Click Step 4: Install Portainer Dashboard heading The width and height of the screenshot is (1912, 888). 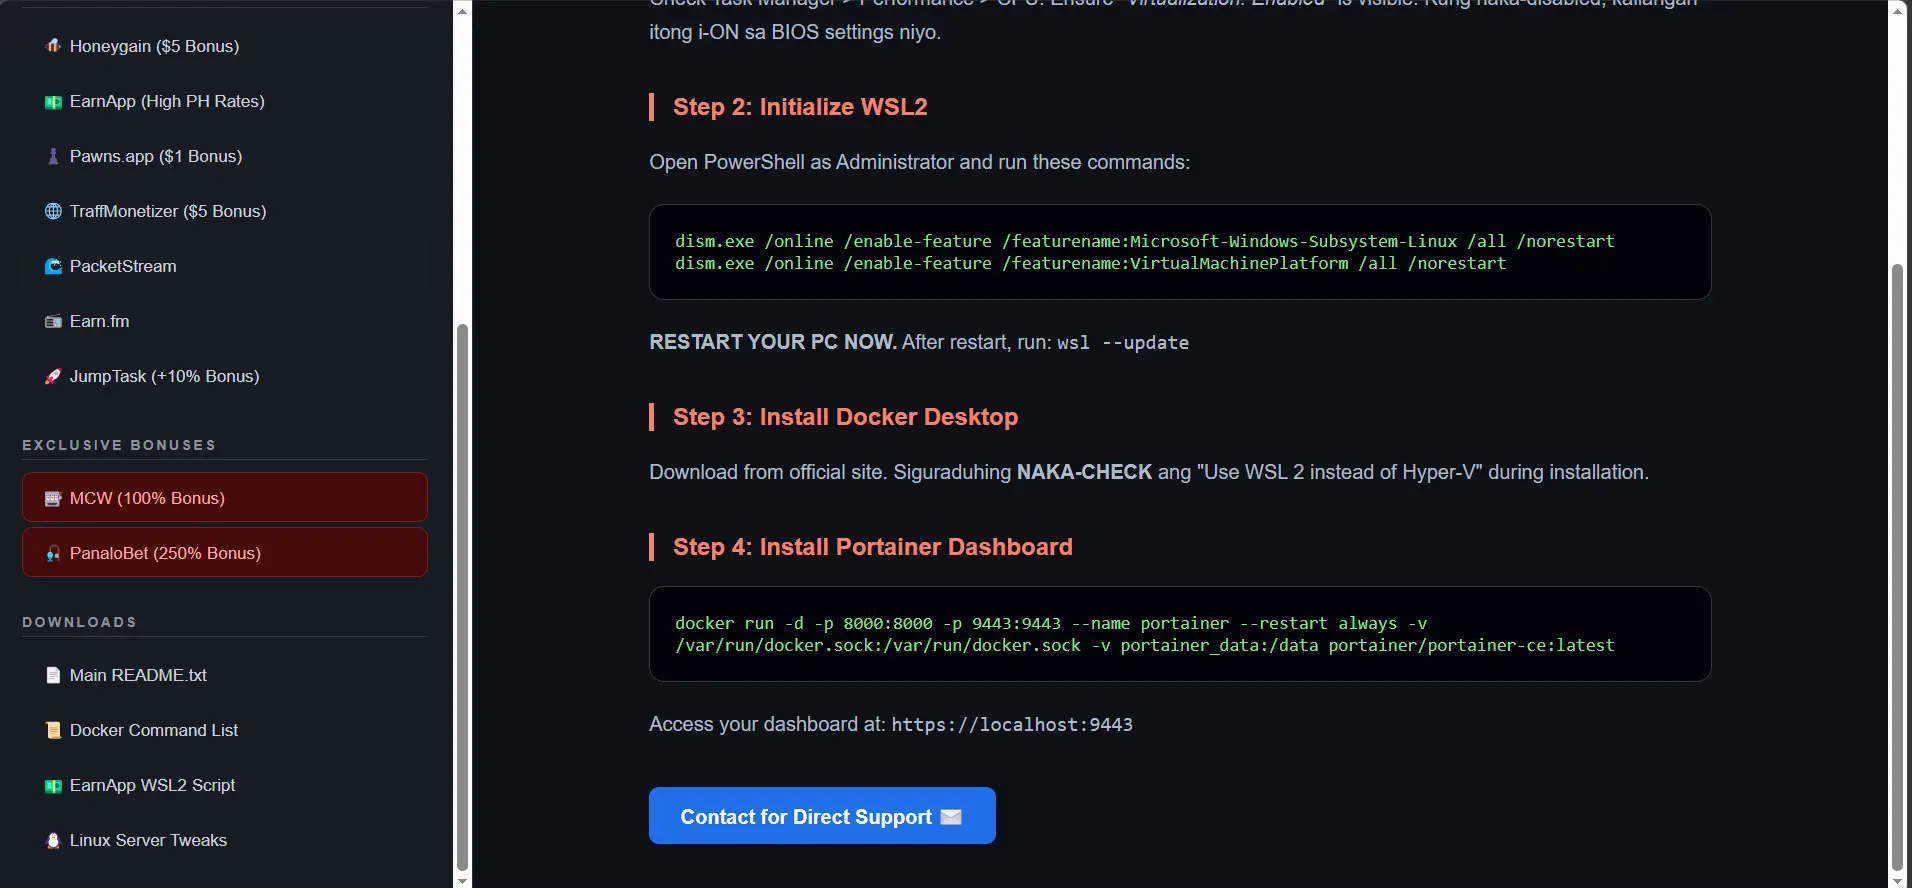pyautogui.click(x=872, y=547)
